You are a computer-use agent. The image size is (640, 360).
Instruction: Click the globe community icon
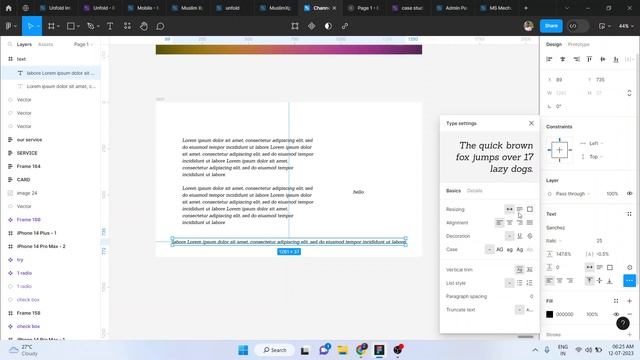pos(25,8)
